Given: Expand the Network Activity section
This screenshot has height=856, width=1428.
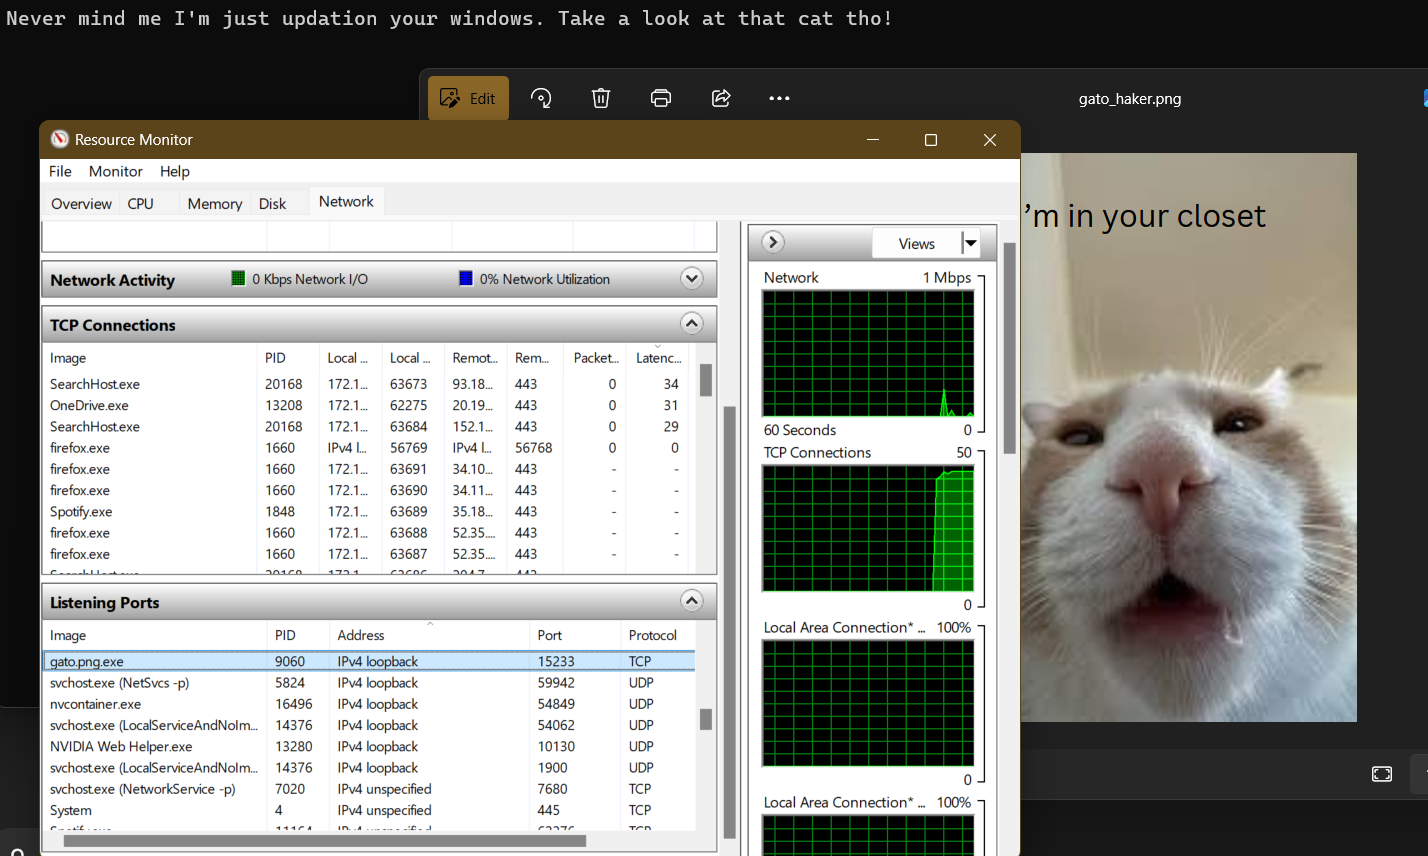Looking at the screenshot, I should tap(691, 278).
